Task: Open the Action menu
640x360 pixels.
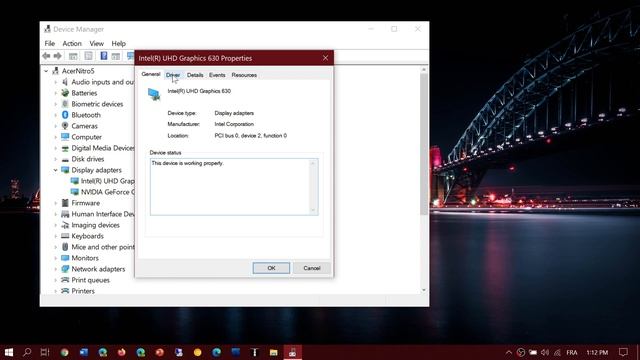Action: coord(72,43)
